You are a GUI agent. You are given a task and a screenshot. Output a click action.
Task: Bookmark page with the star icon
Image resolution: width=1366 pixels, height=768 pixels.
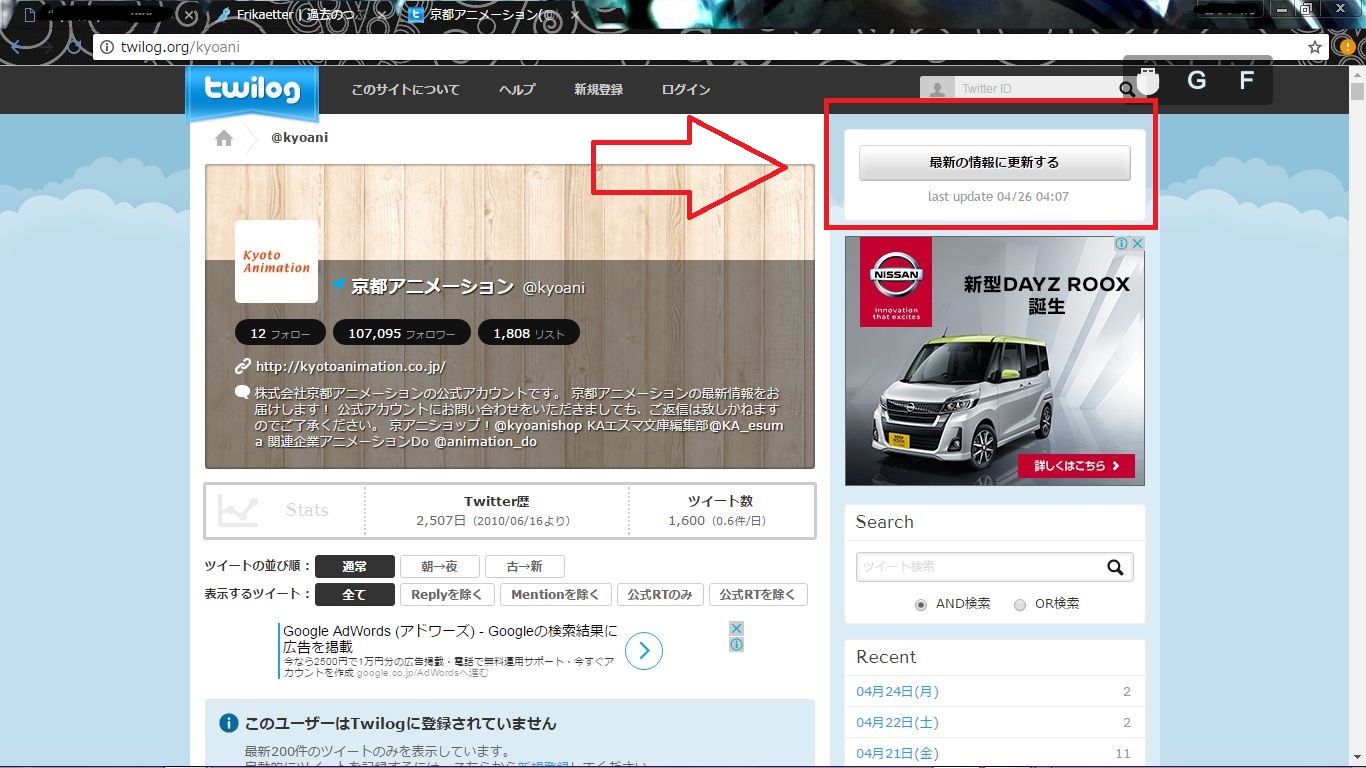coord(1315,47)
